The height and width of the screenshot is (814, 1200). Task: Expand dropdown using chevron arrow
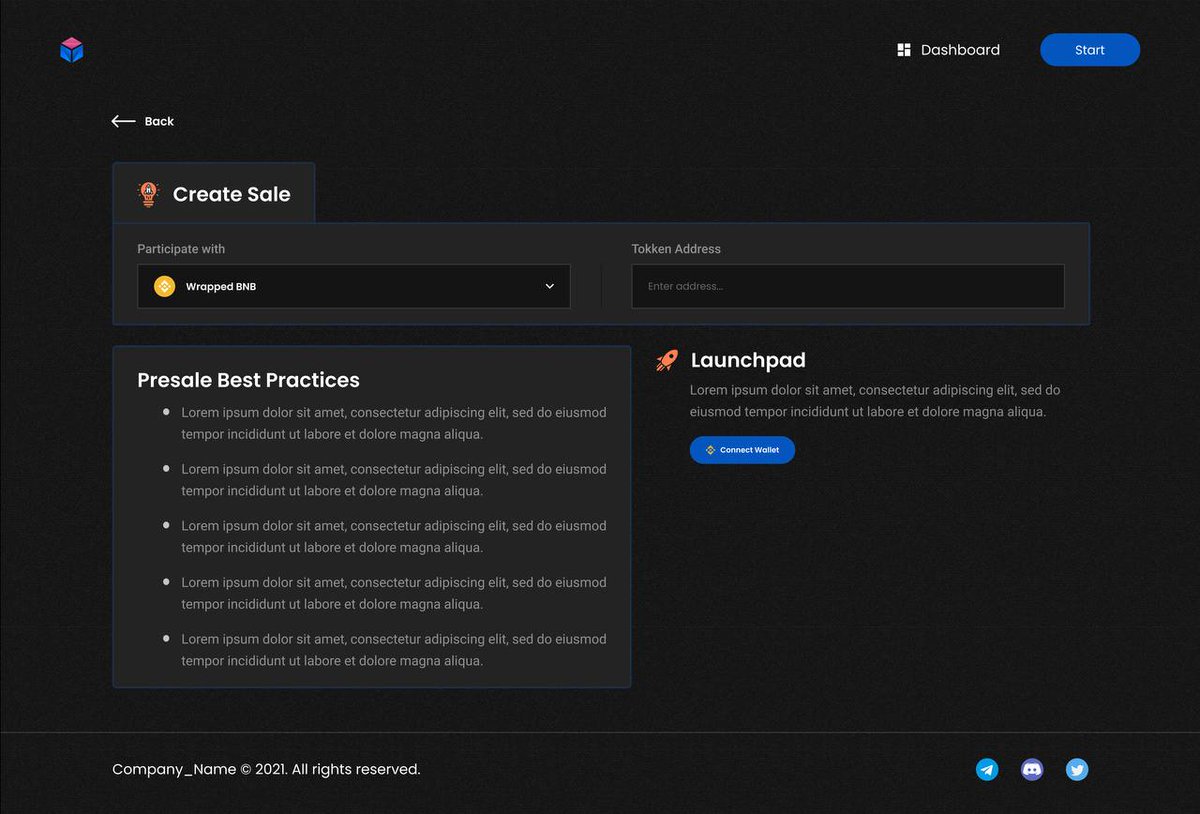549,286
